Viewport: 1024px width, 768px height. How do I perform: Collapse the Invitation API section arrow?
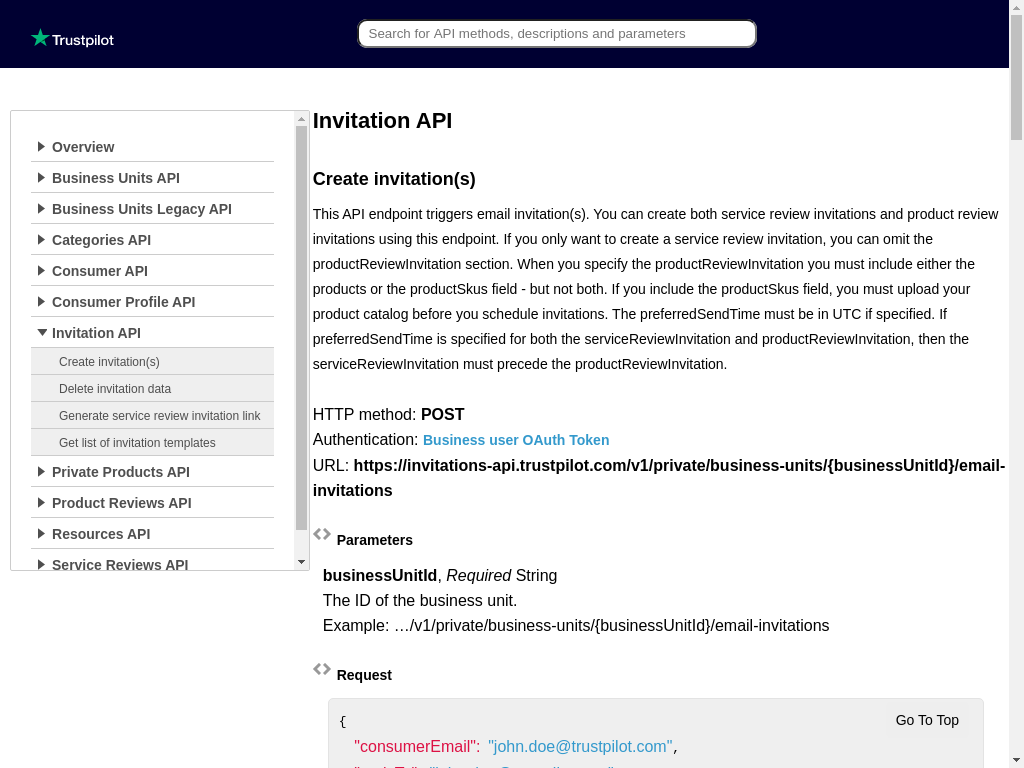point(42,333)
